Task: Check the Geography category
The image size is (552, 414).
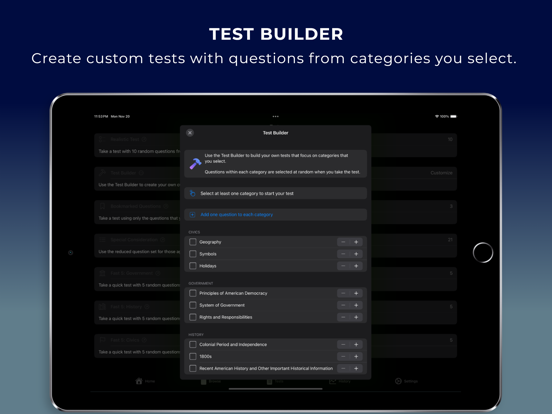Action: point(193,242)
